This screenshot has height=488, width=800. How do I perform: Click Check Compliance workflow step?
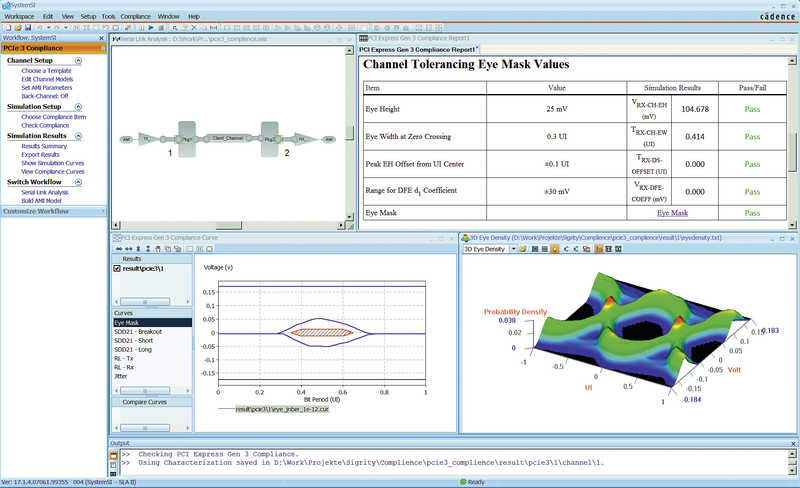point(45,126)
